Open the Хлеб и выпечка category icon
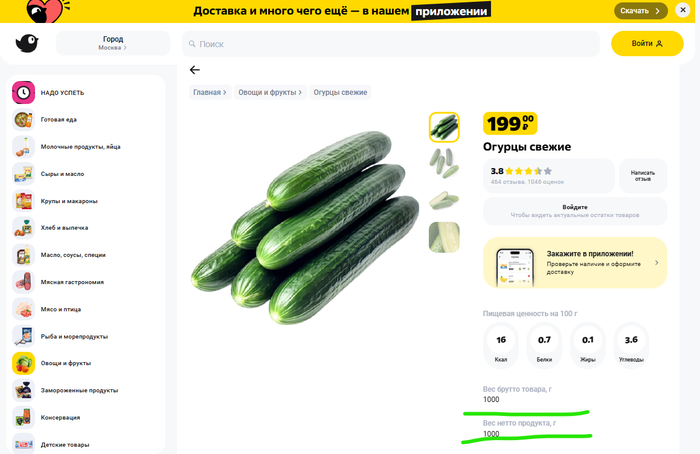 tap(23, 228)
